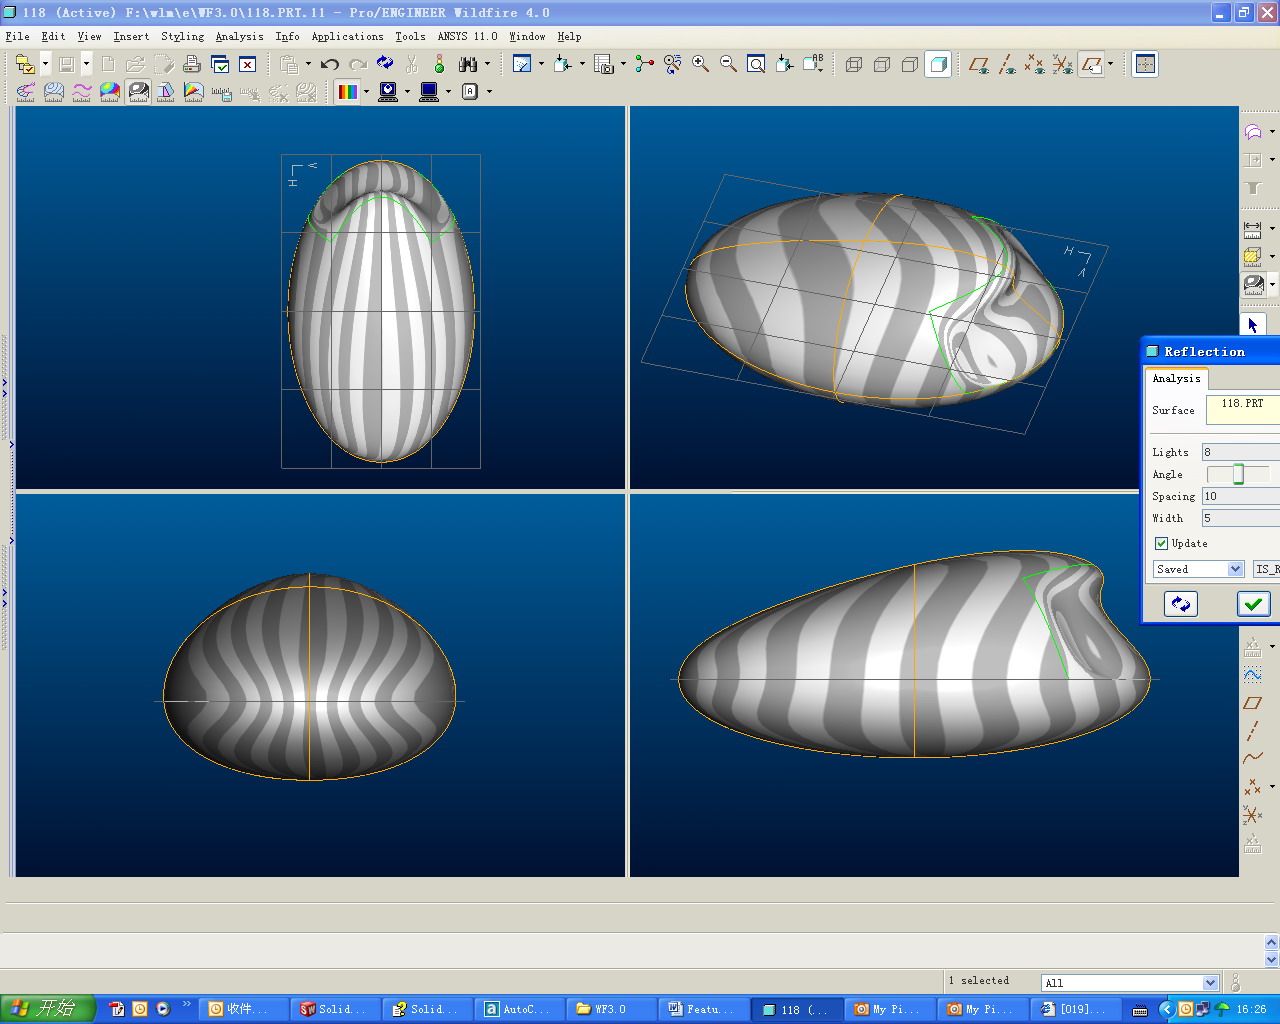Image resolution: width=1280 pixels, height=1024 pixels.
Task: Click the Lights value field
Action: (1240, 452)
